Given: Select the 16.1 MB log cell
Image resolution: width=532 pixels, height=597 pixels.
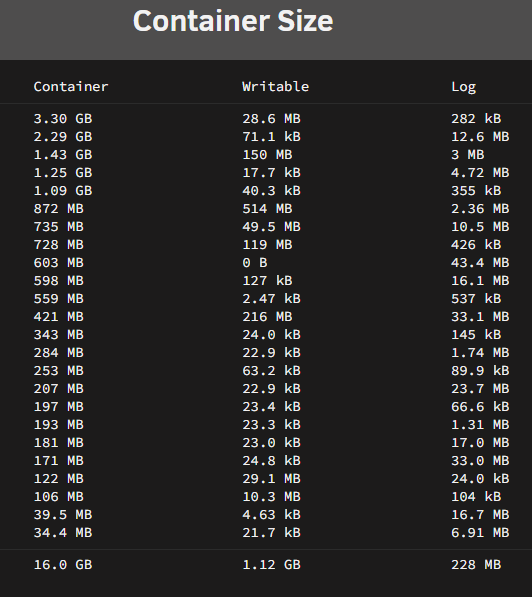Looking at the screenshot, I should pos(480,281).
